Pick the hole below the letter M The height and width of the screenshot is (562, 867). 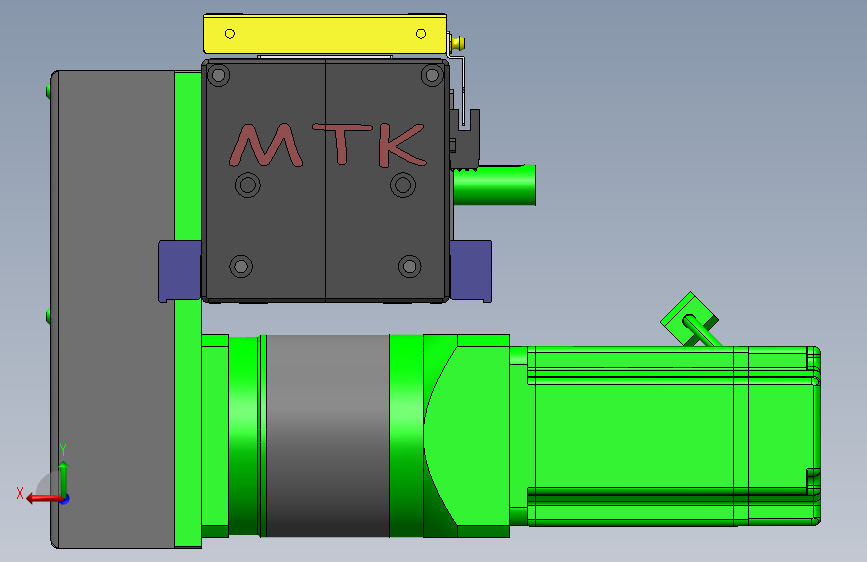click(x=248, y=185)
